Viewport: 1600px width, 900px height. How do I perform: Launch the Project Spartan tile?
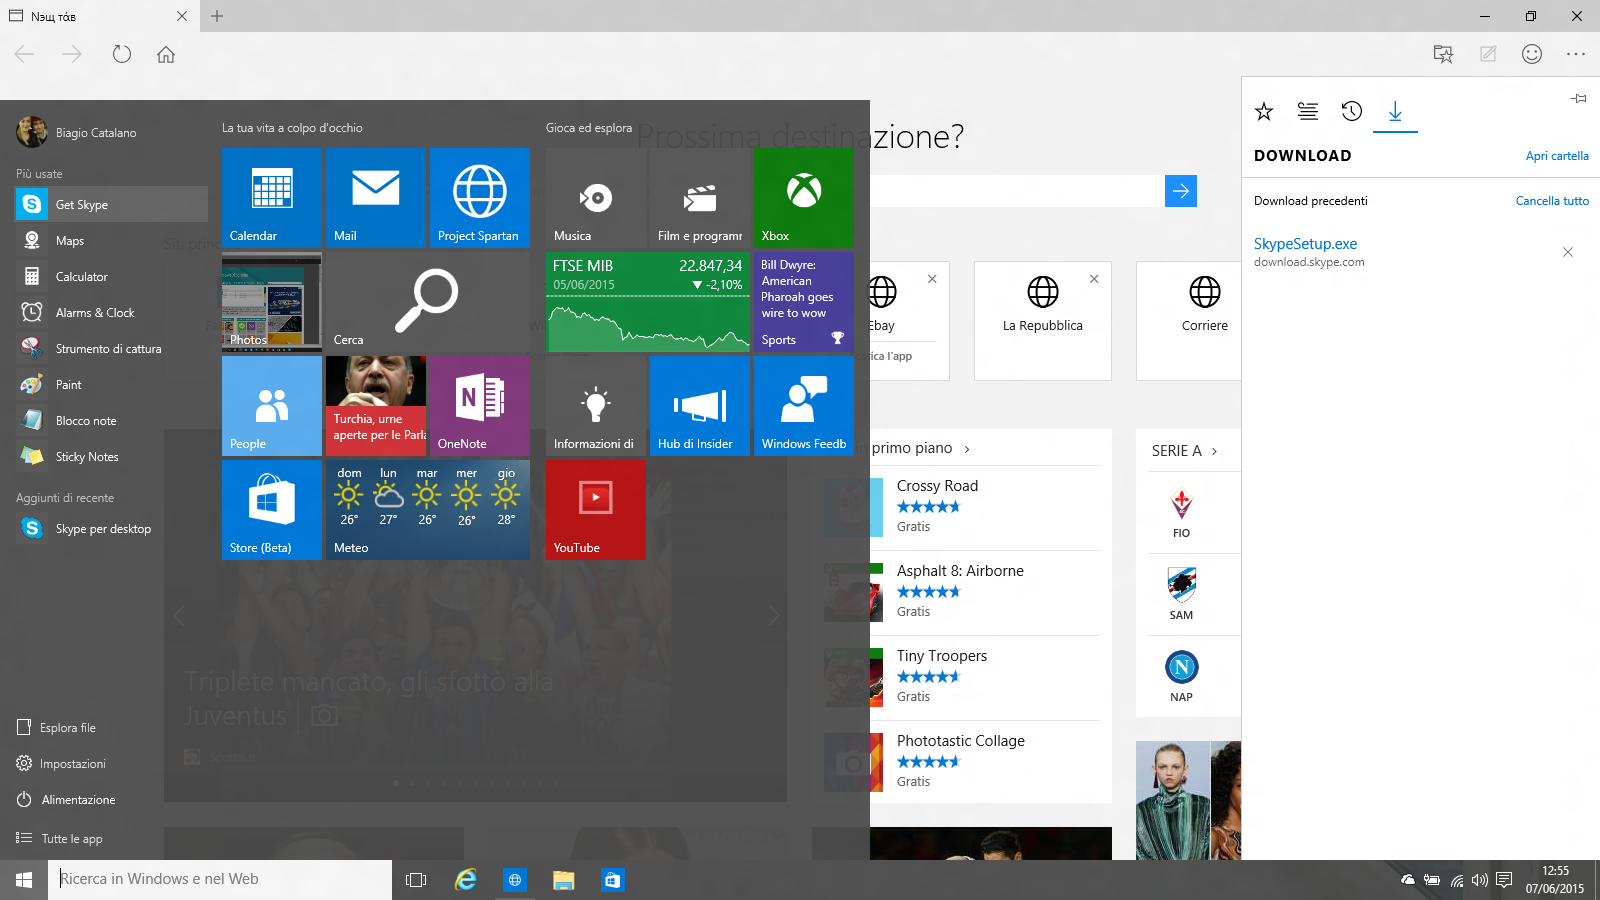tap(479, 197)
